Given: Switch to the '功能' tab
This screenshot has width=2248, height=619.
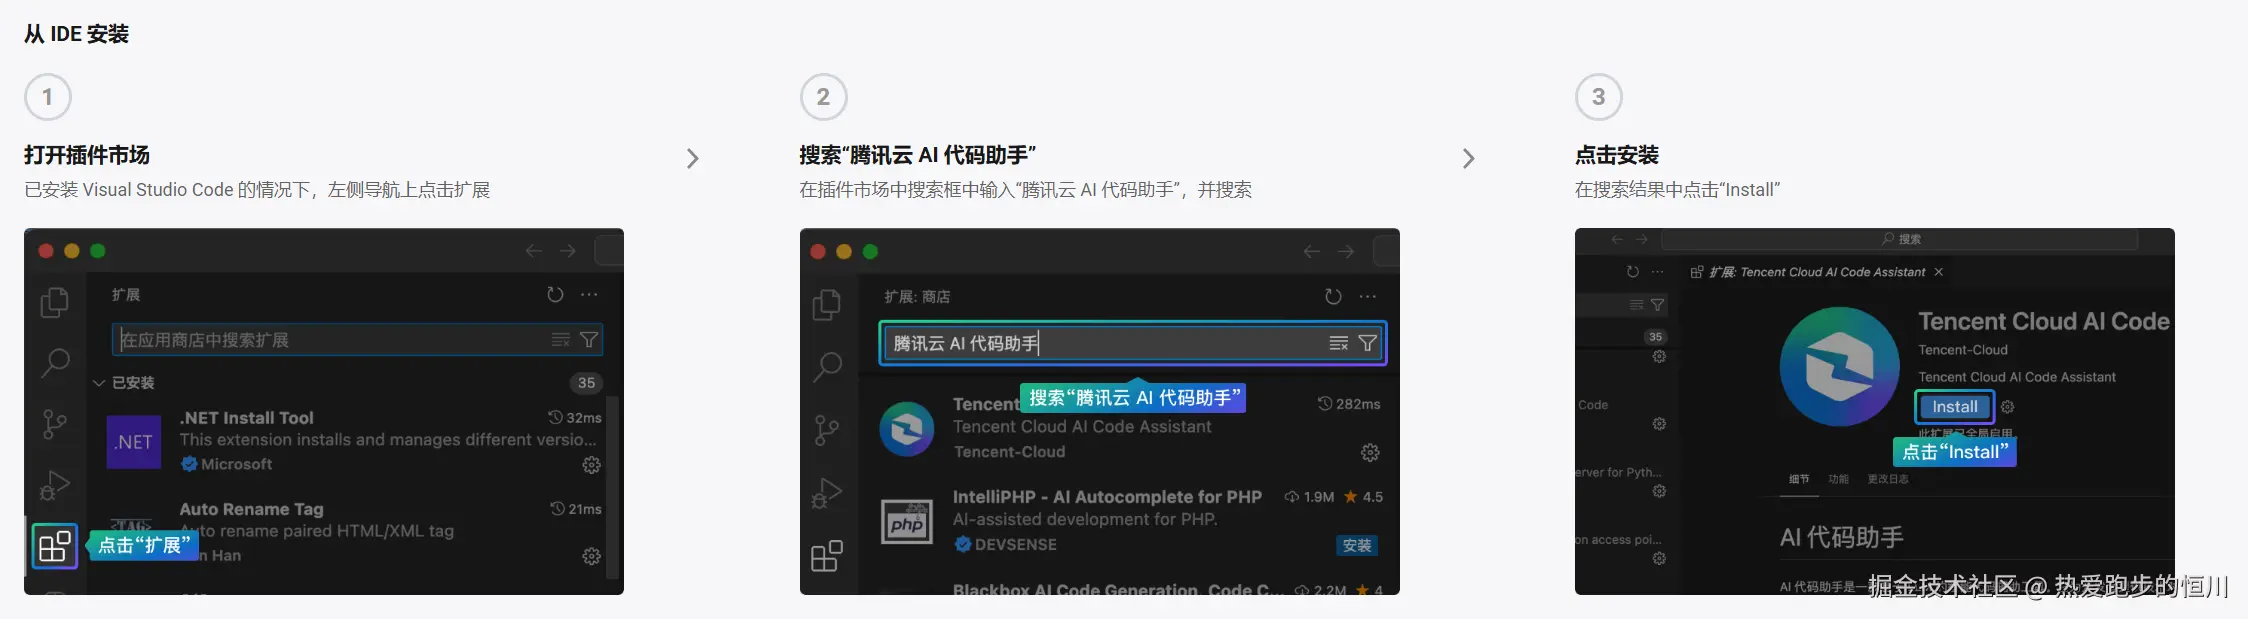Looking at the screenshot, I should click(1839, 479).
